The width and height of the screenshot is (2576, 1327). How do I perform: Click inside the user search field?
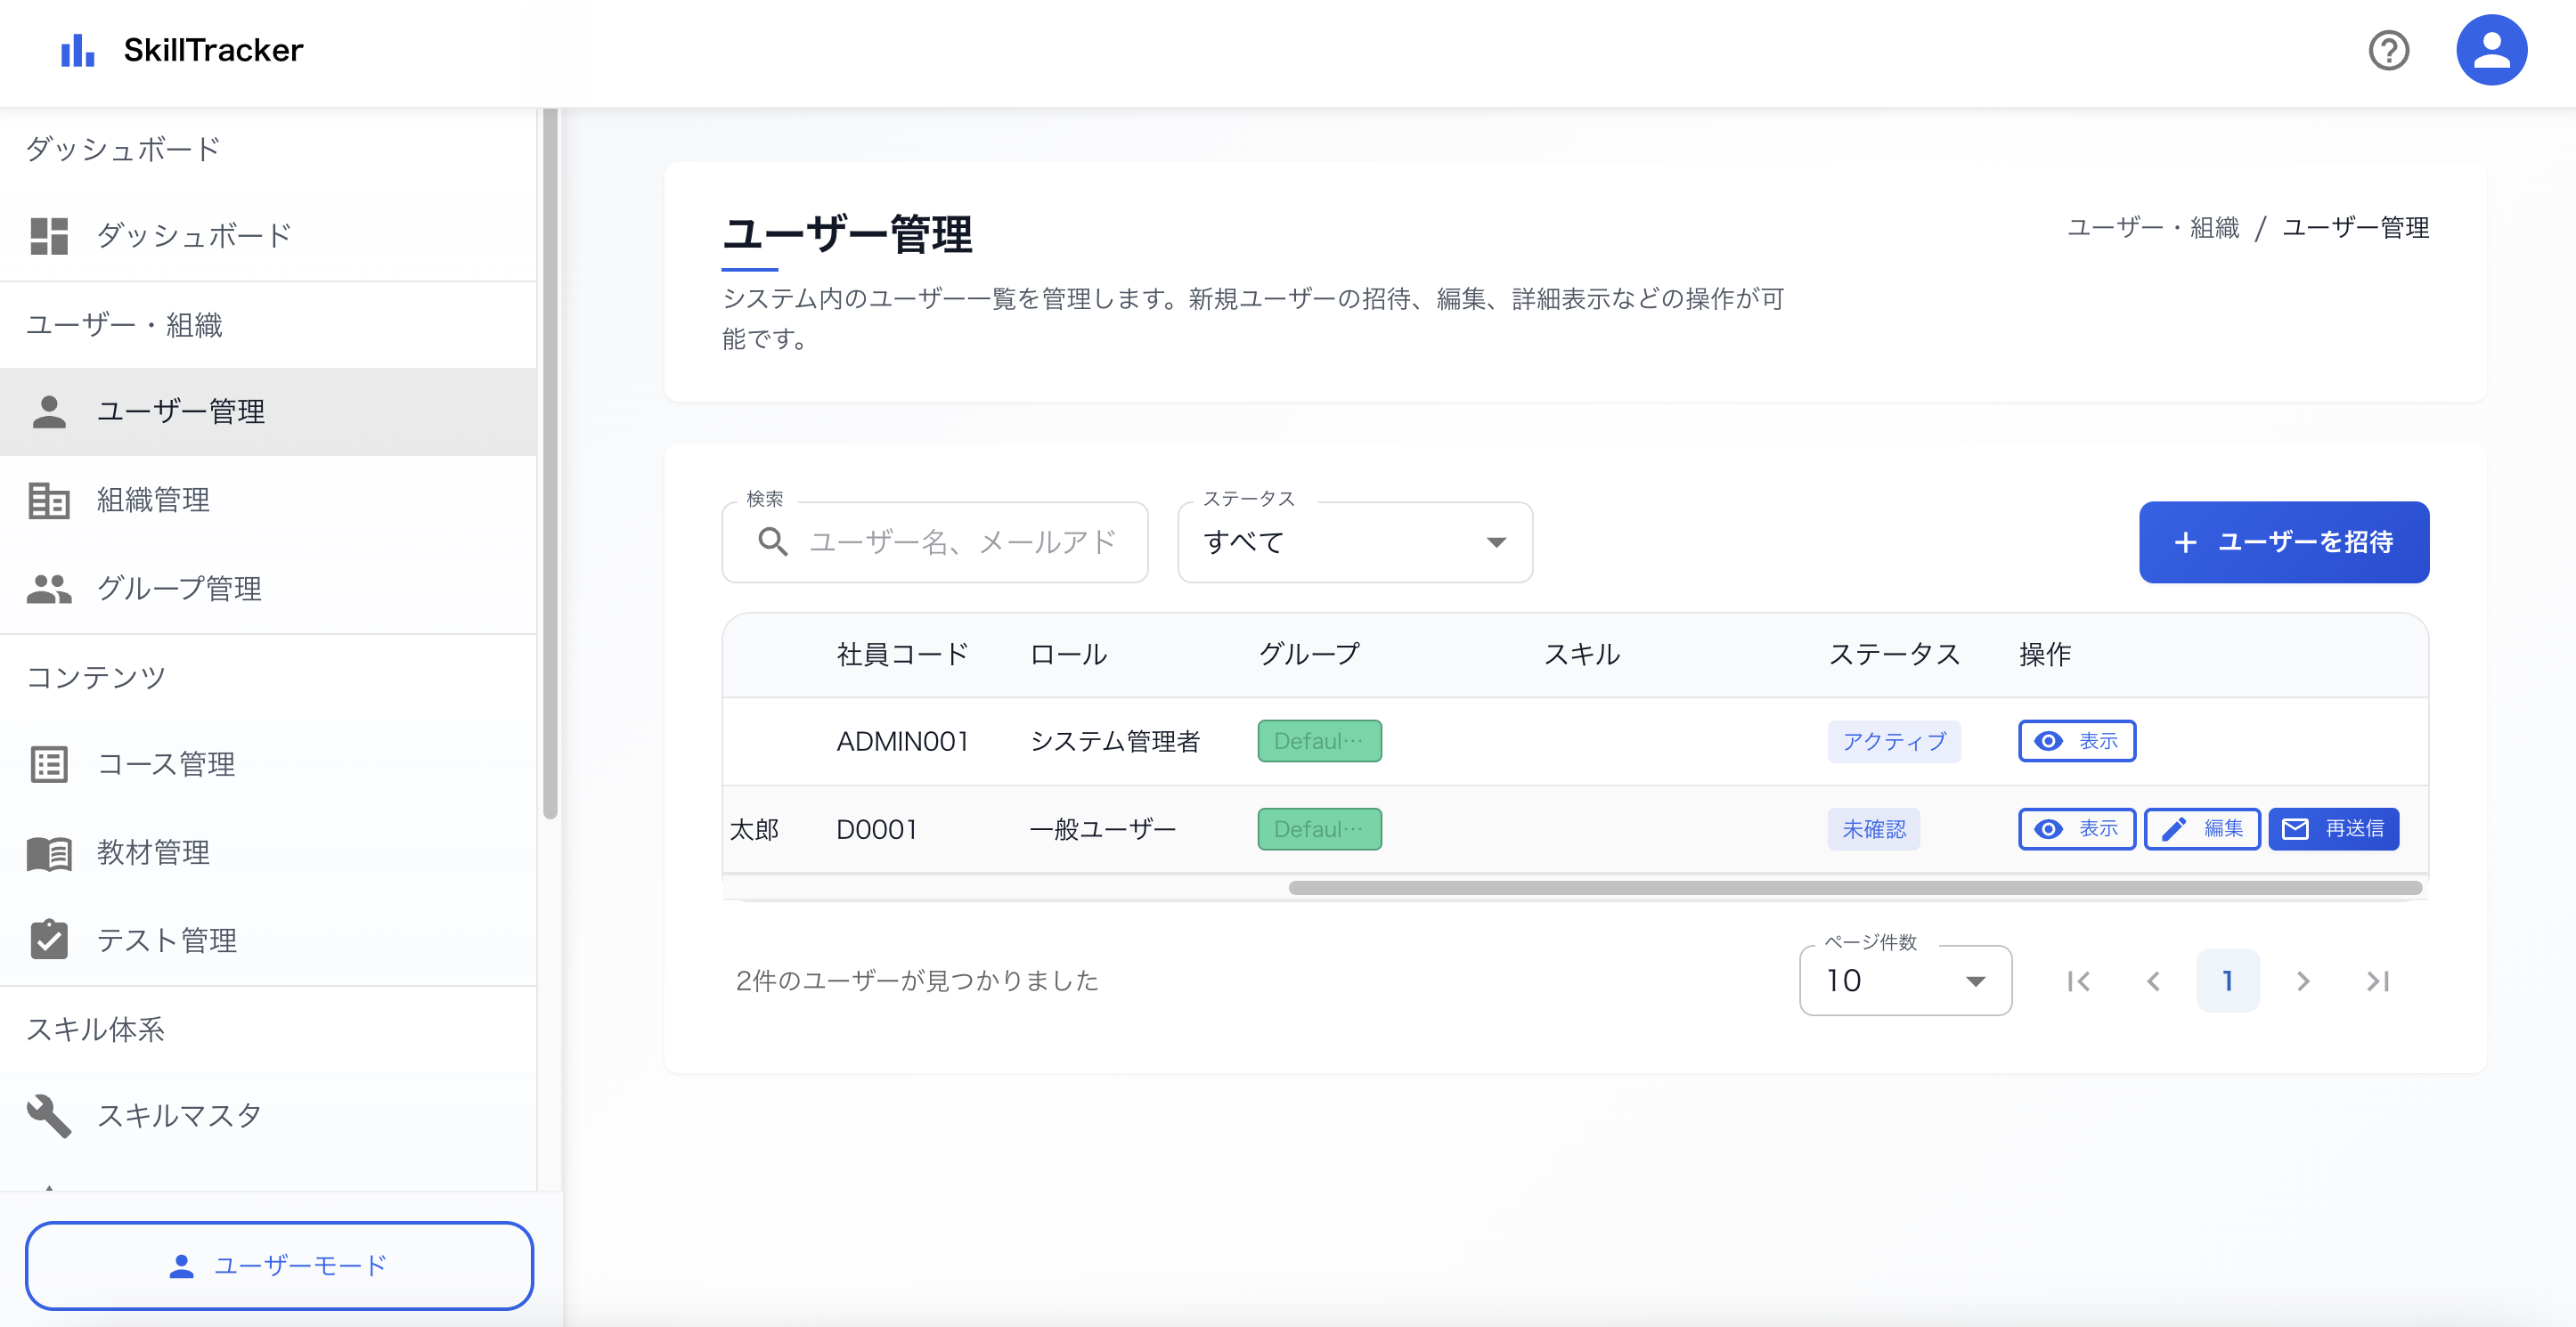tap(960, 542)
